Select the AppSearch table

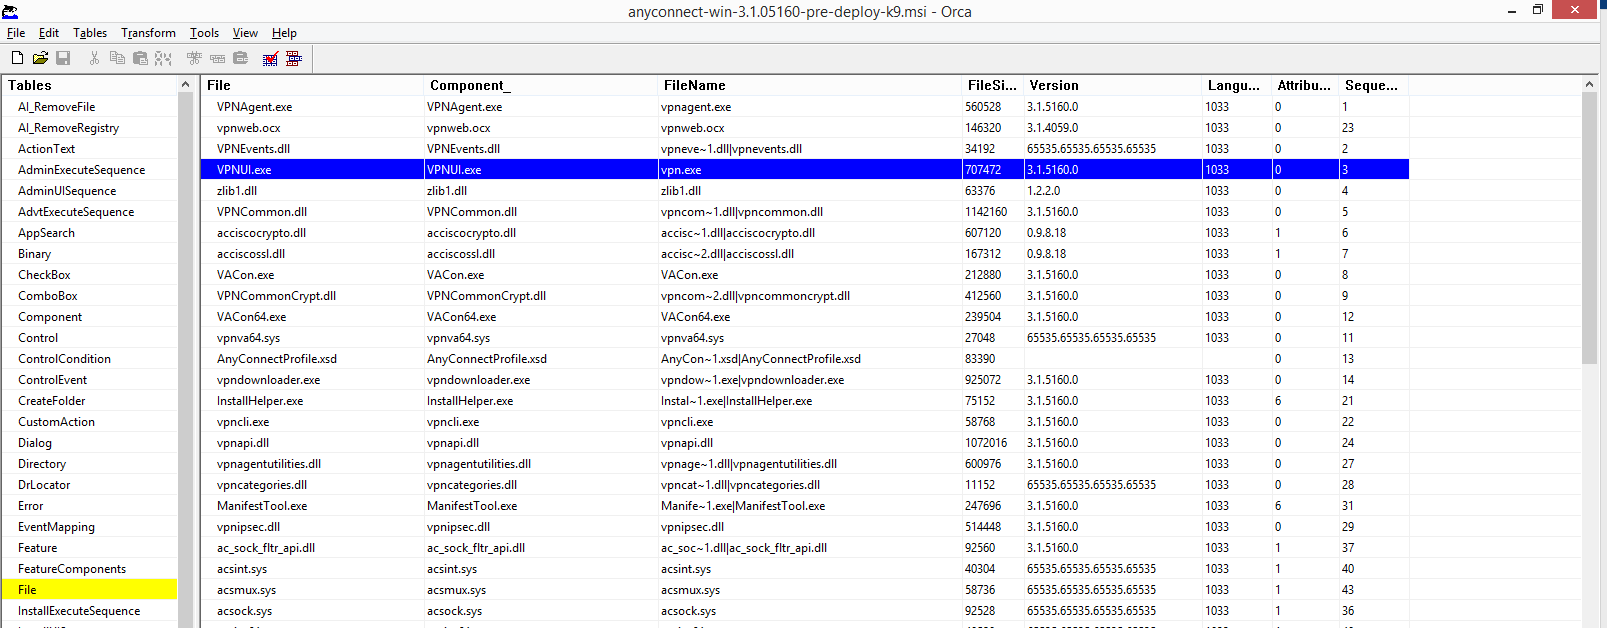(x=46, y=233)
